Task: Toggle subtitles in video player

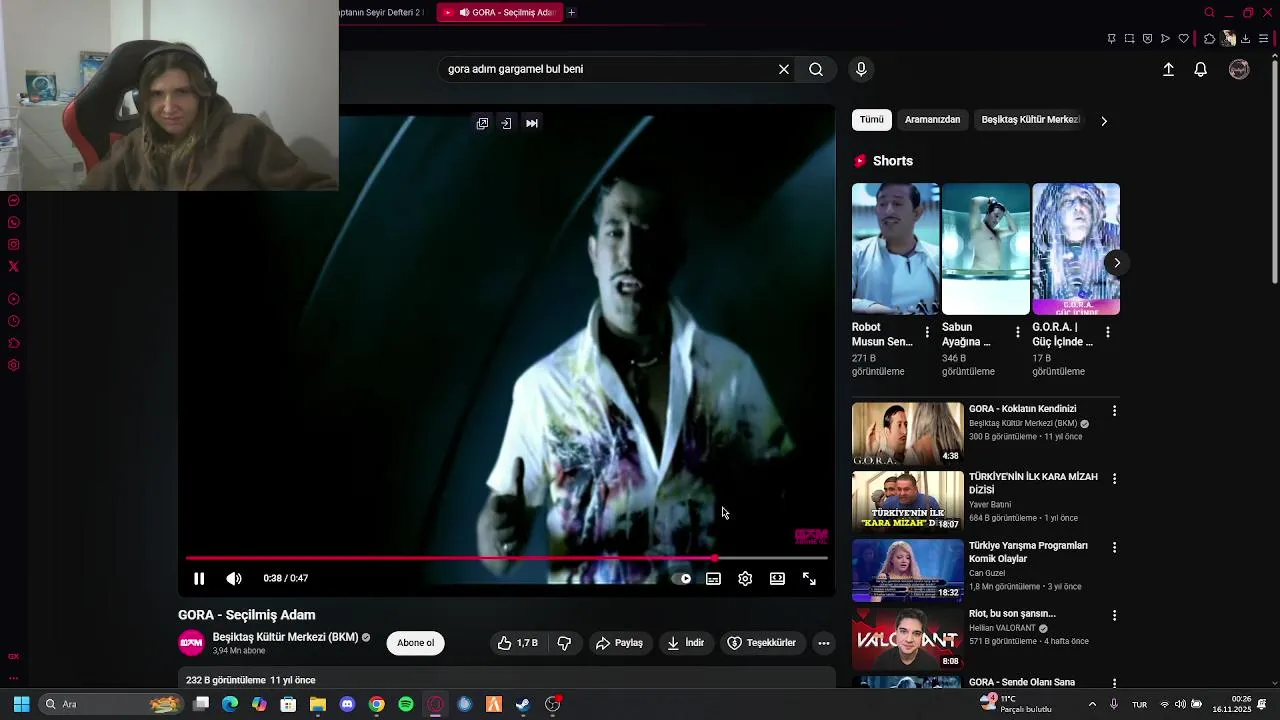Action: click(713, 578)
